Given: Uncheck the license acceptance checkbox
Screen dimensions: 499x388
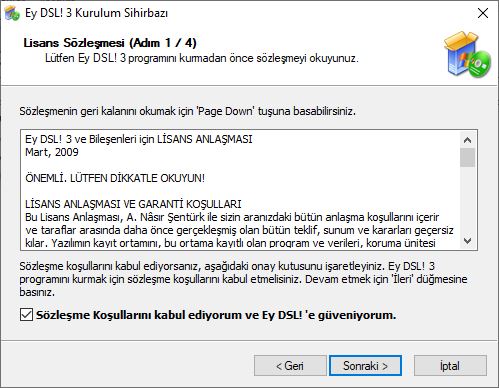Looking at the screenshot, I should coord(26,315).
